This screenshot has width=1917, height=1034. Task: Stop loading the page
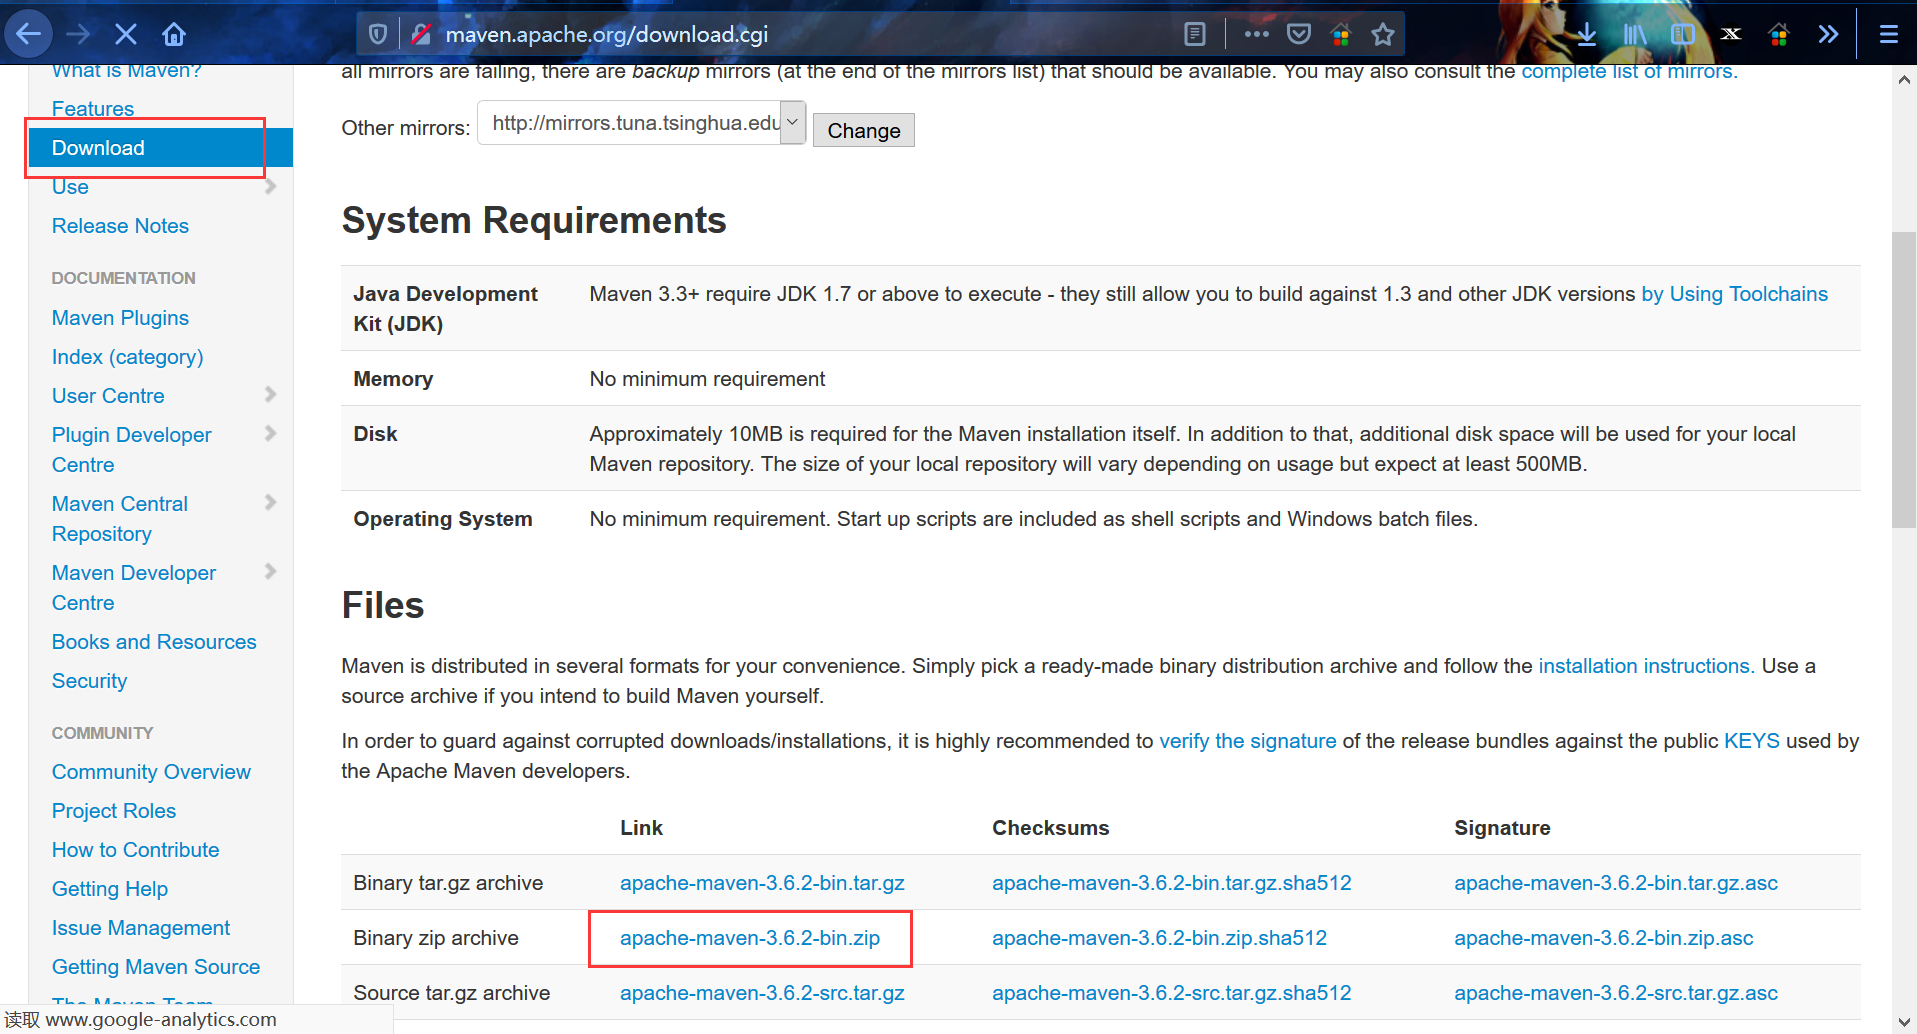[x=126, y=34]
